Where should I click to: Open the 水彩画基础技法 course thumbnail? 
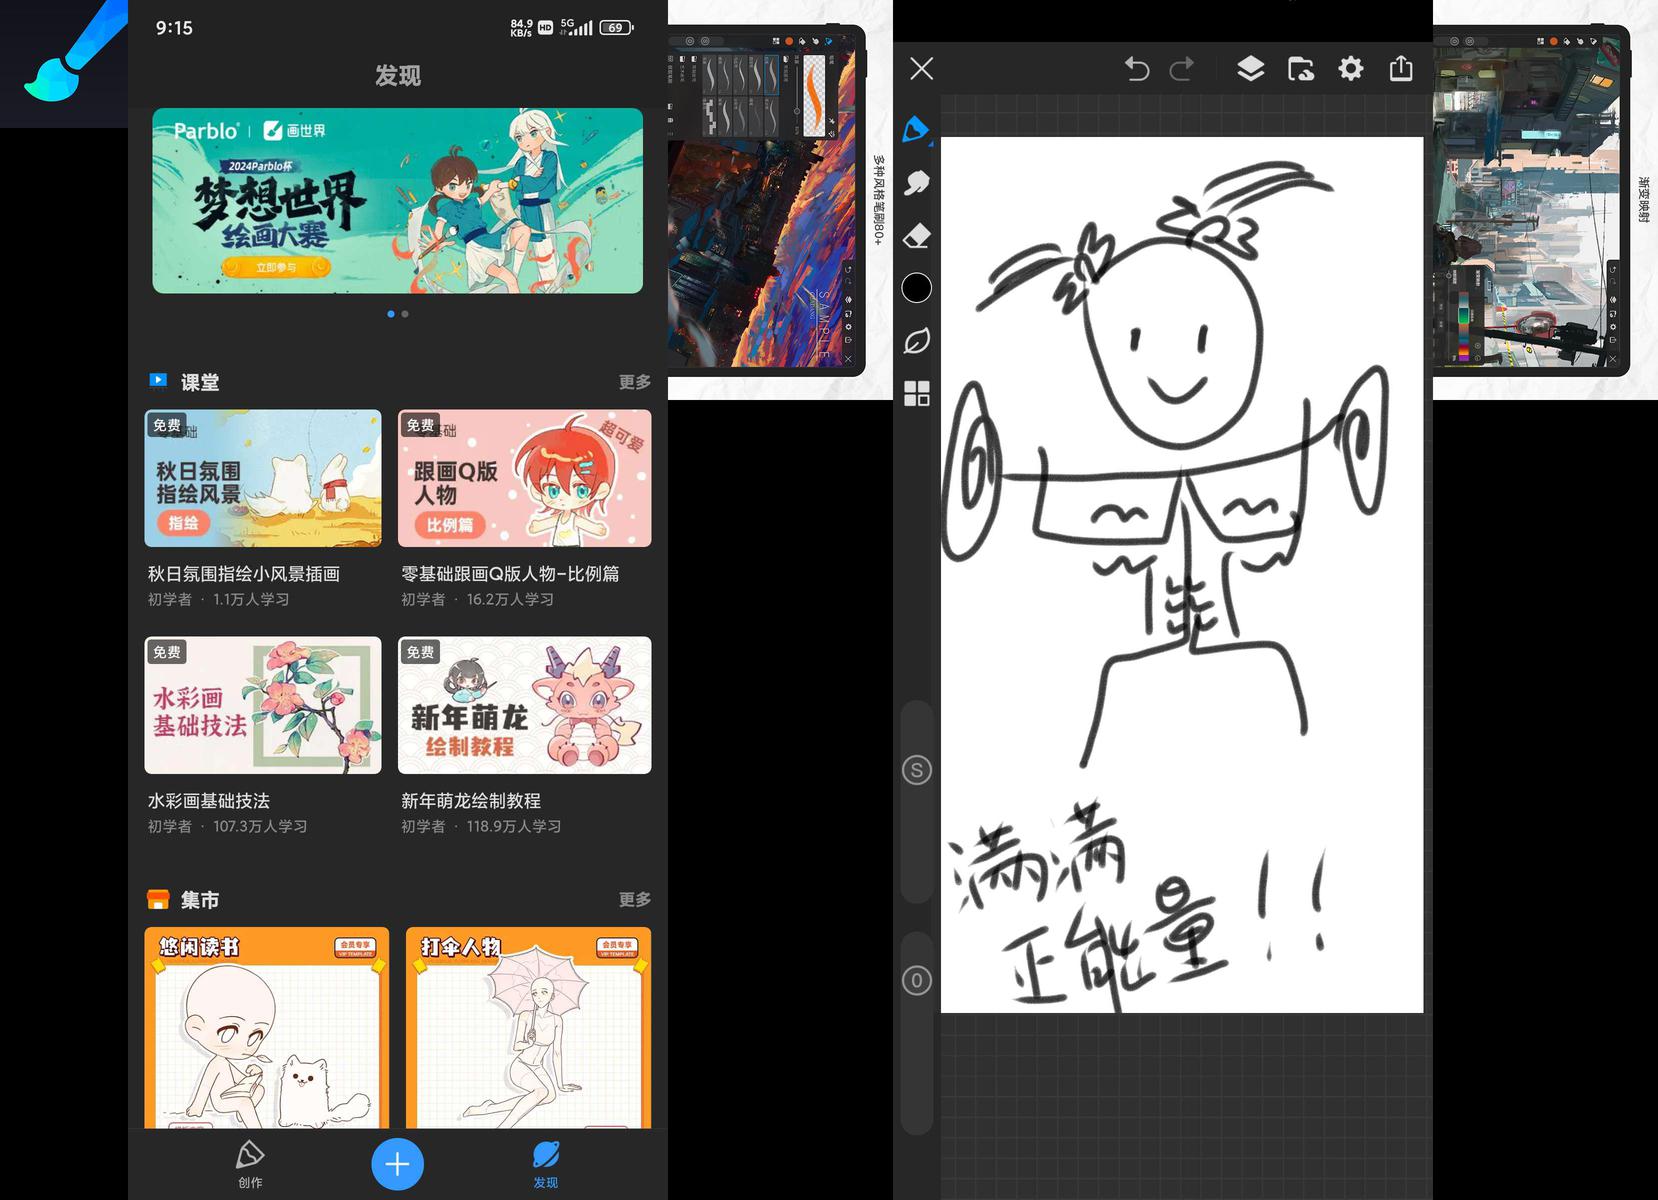tap(263, 705)
